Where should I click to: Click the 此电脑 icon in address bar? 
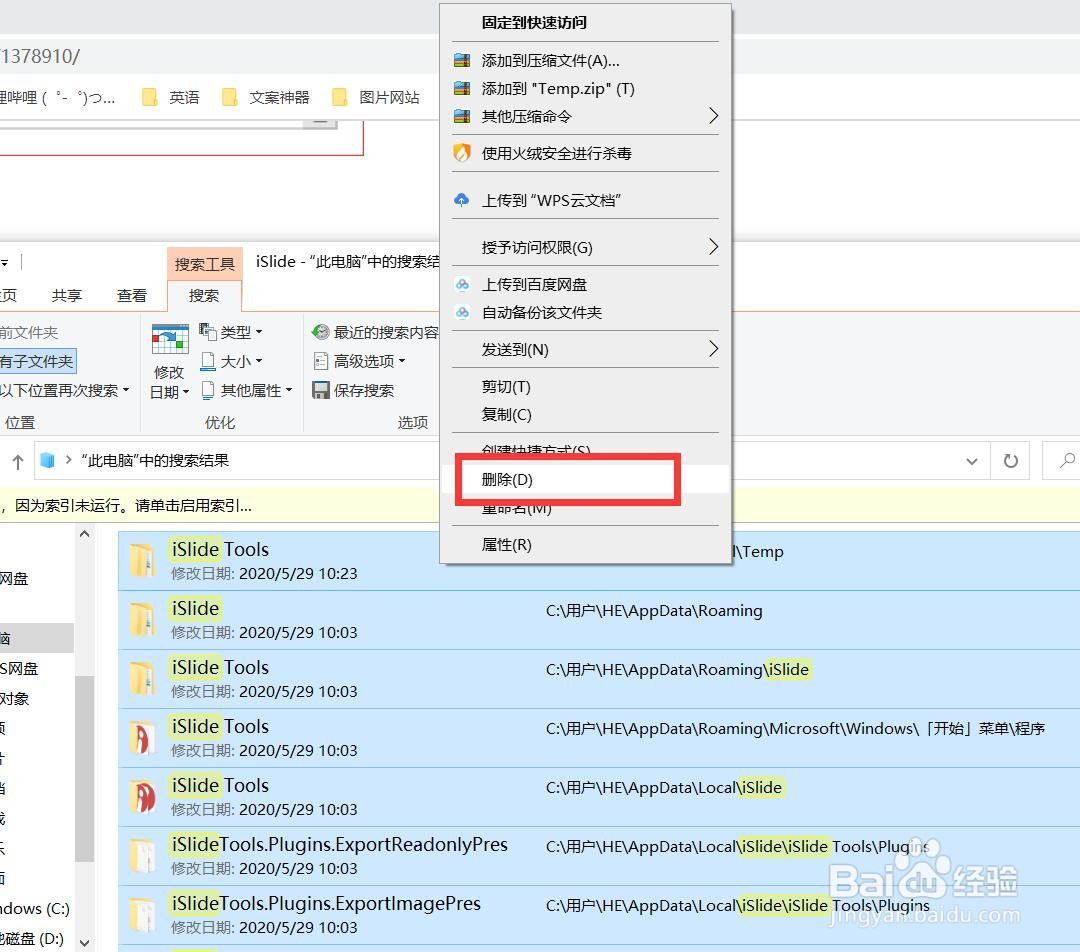48,460
